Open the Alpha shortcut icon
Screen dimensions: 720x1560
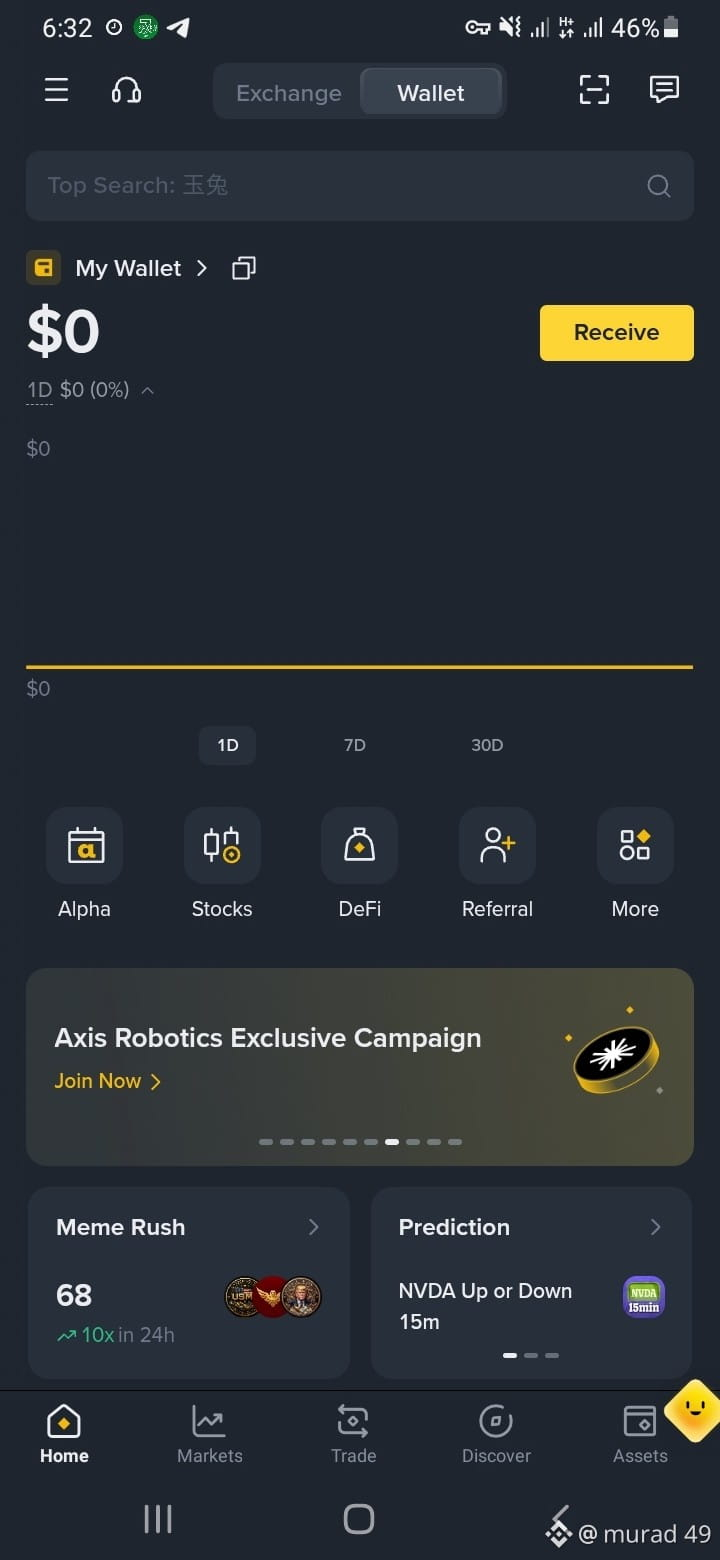pos(85,845)
